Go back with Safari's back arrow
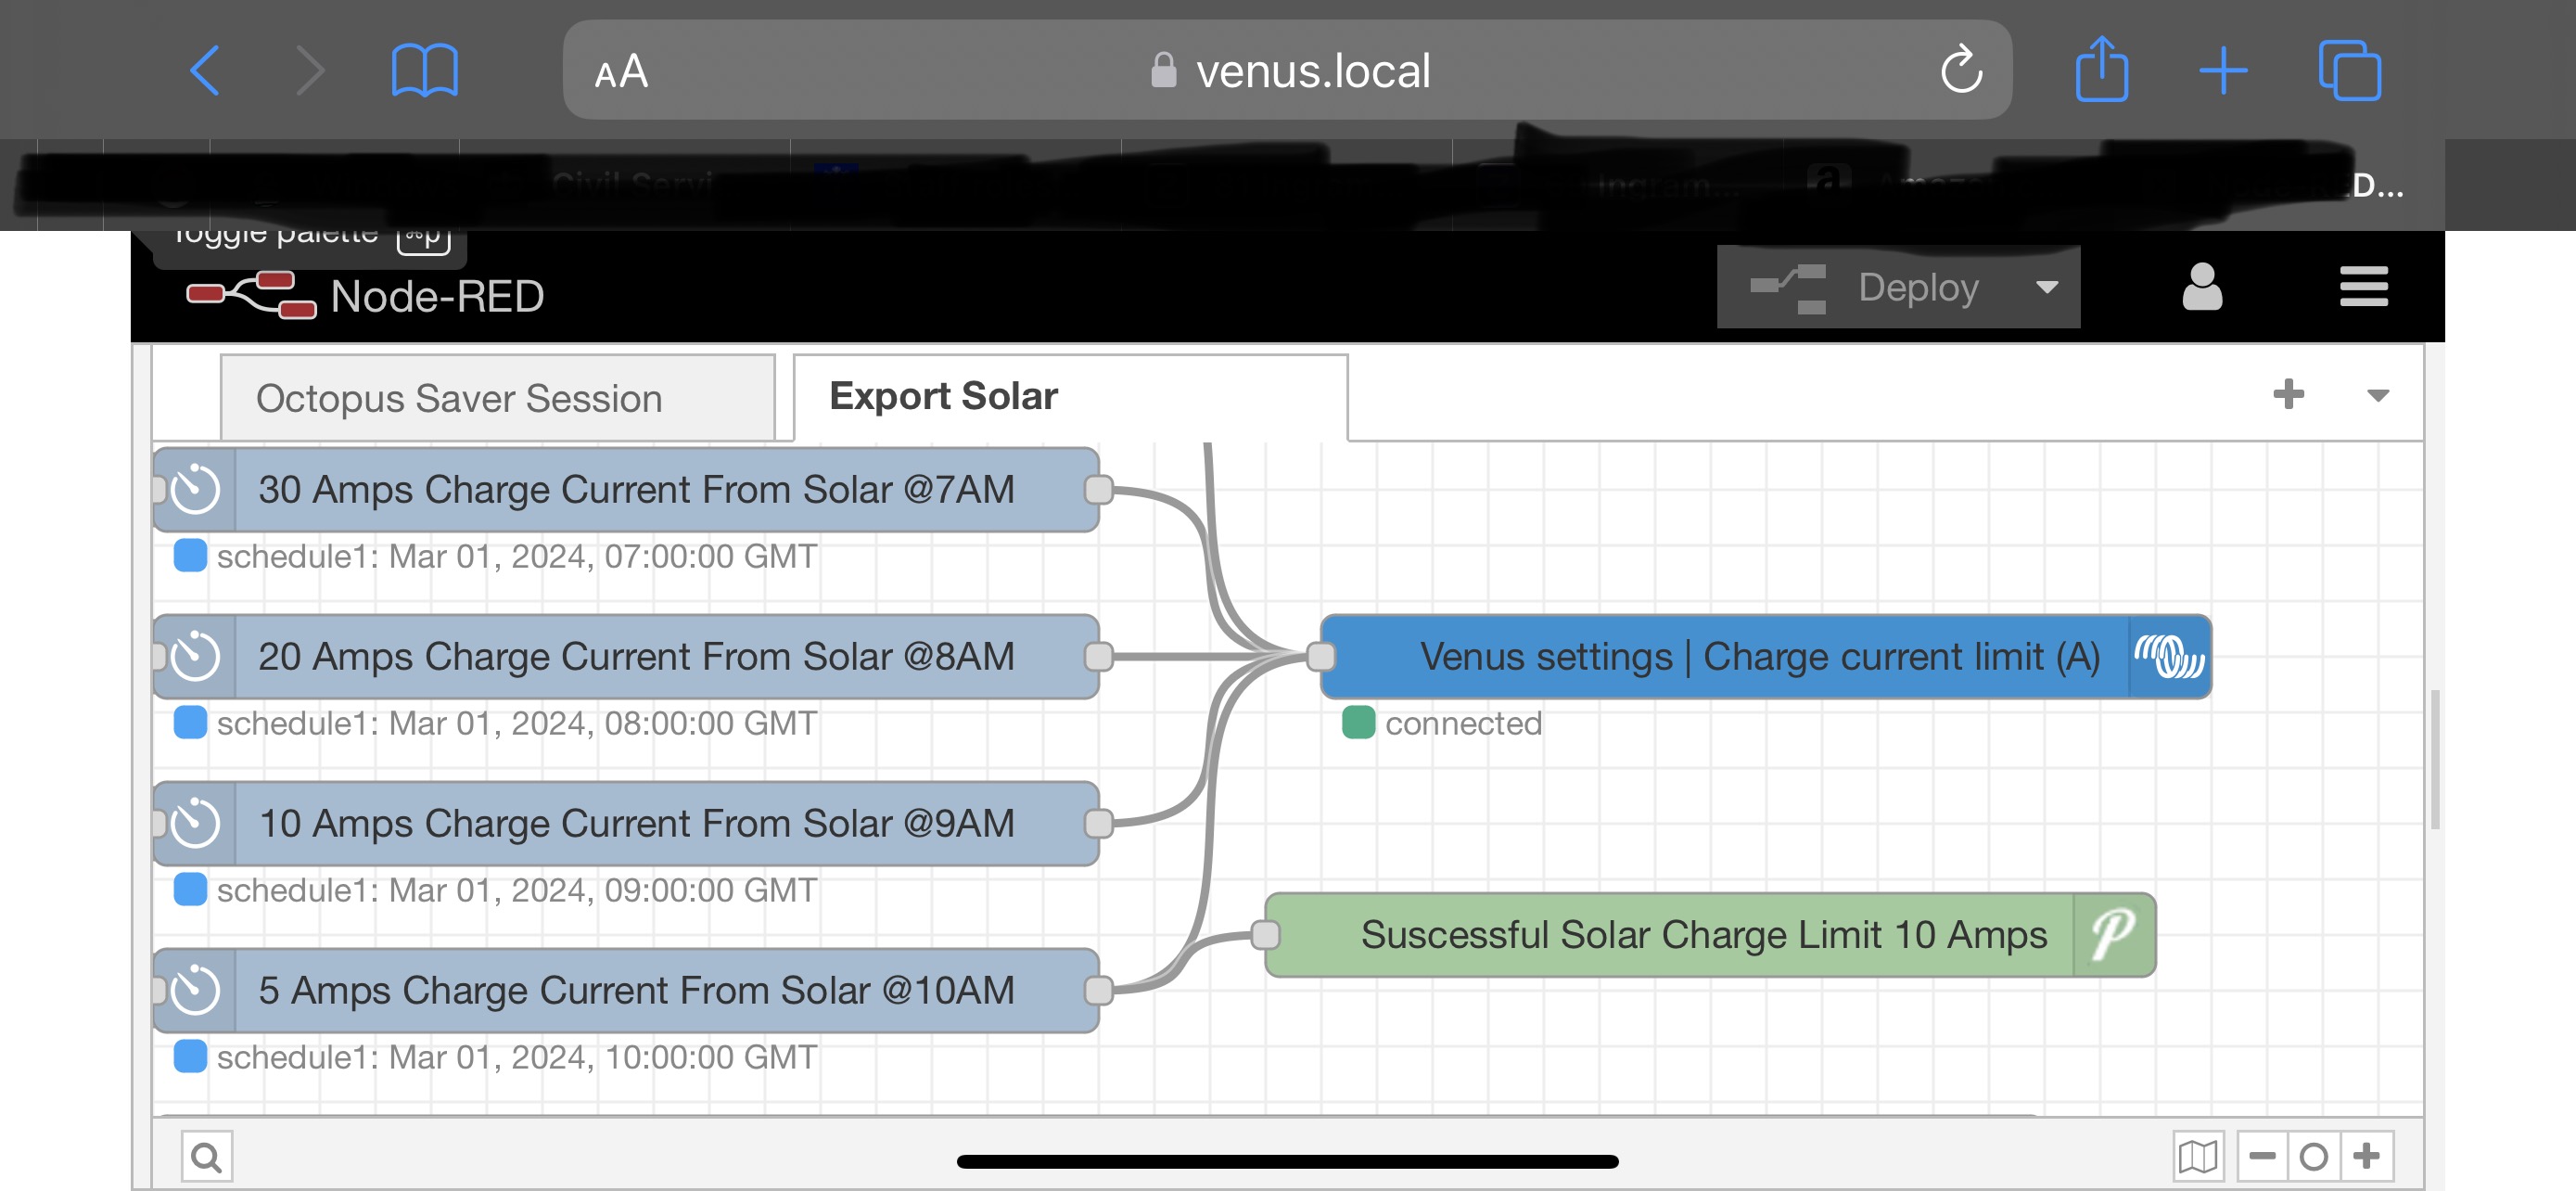 pyautogui.click(x=205, y=71)
